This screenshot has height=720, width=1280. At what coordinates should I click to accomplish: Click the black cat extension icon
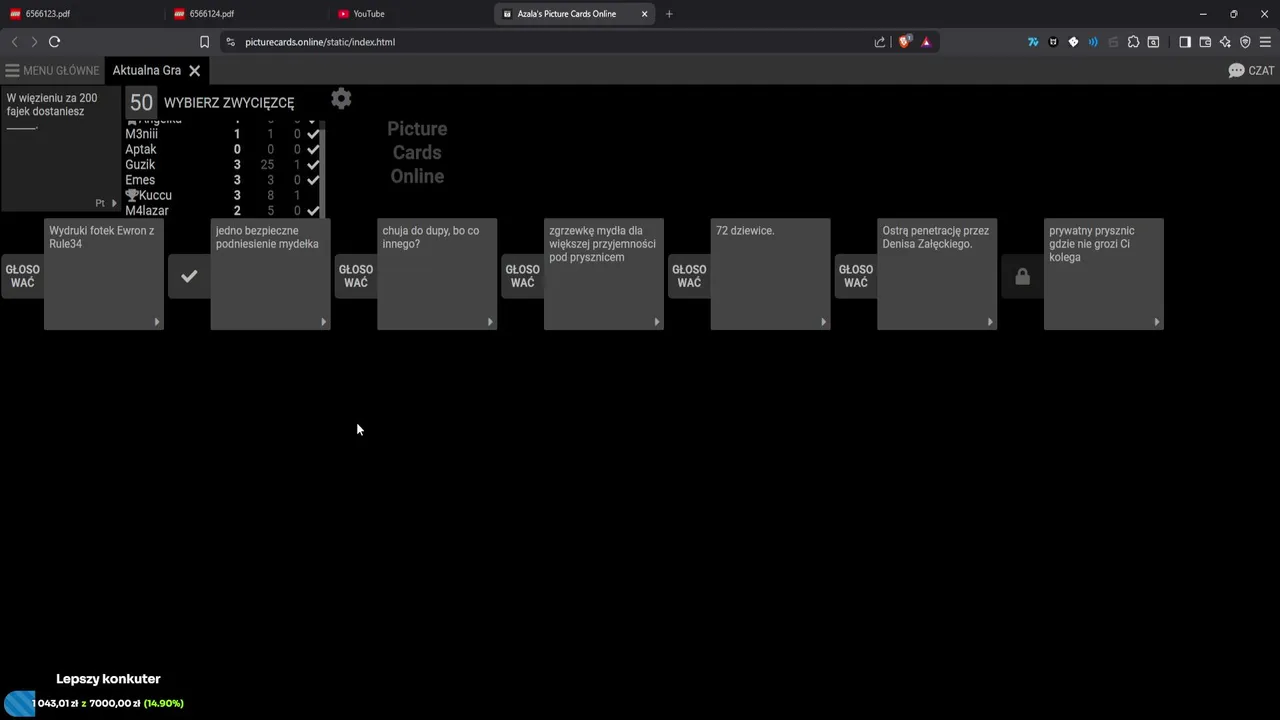[1053, 42]
